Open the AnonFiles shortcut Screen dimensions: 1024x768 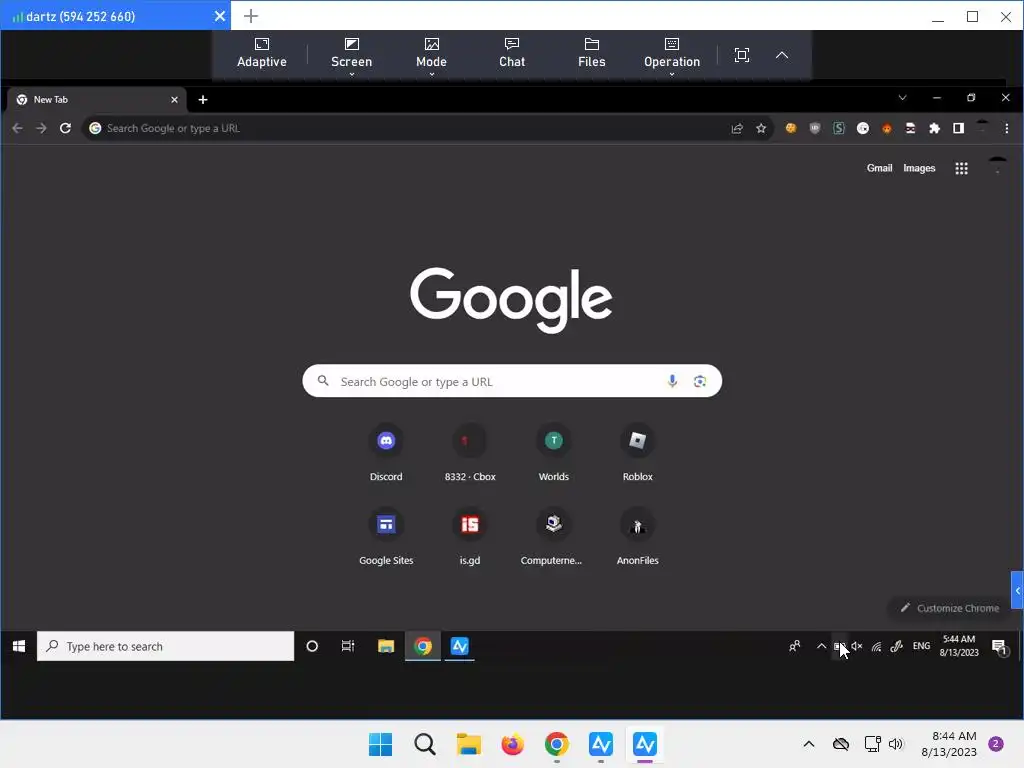pos(637,536)
